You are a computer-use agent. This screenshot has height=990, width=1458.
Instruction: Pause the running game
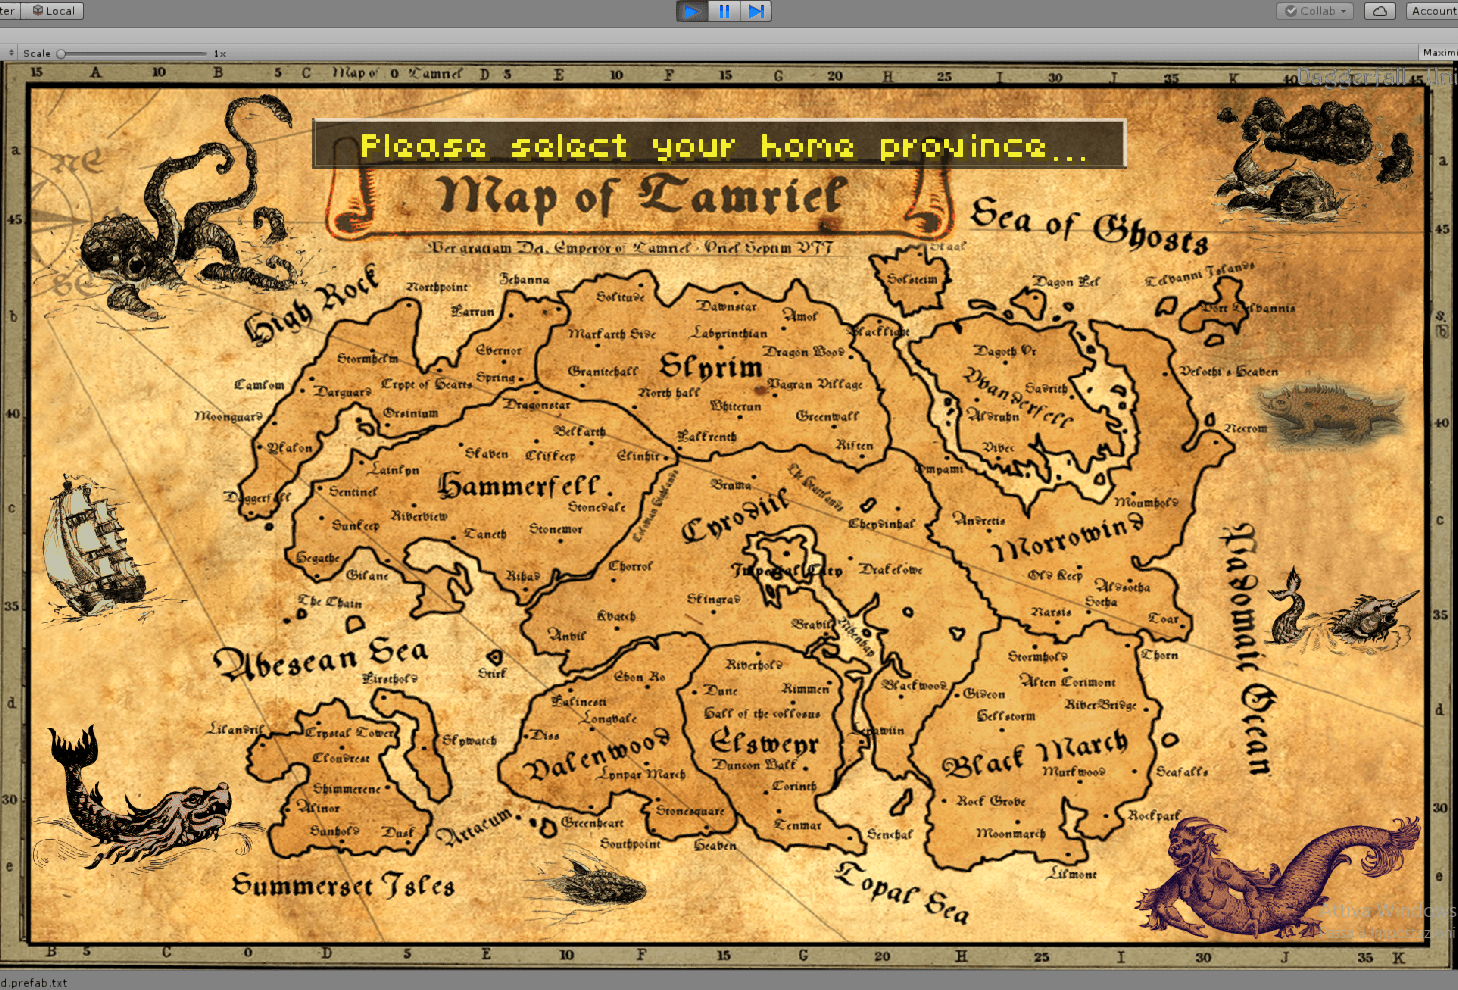point(724,11)
